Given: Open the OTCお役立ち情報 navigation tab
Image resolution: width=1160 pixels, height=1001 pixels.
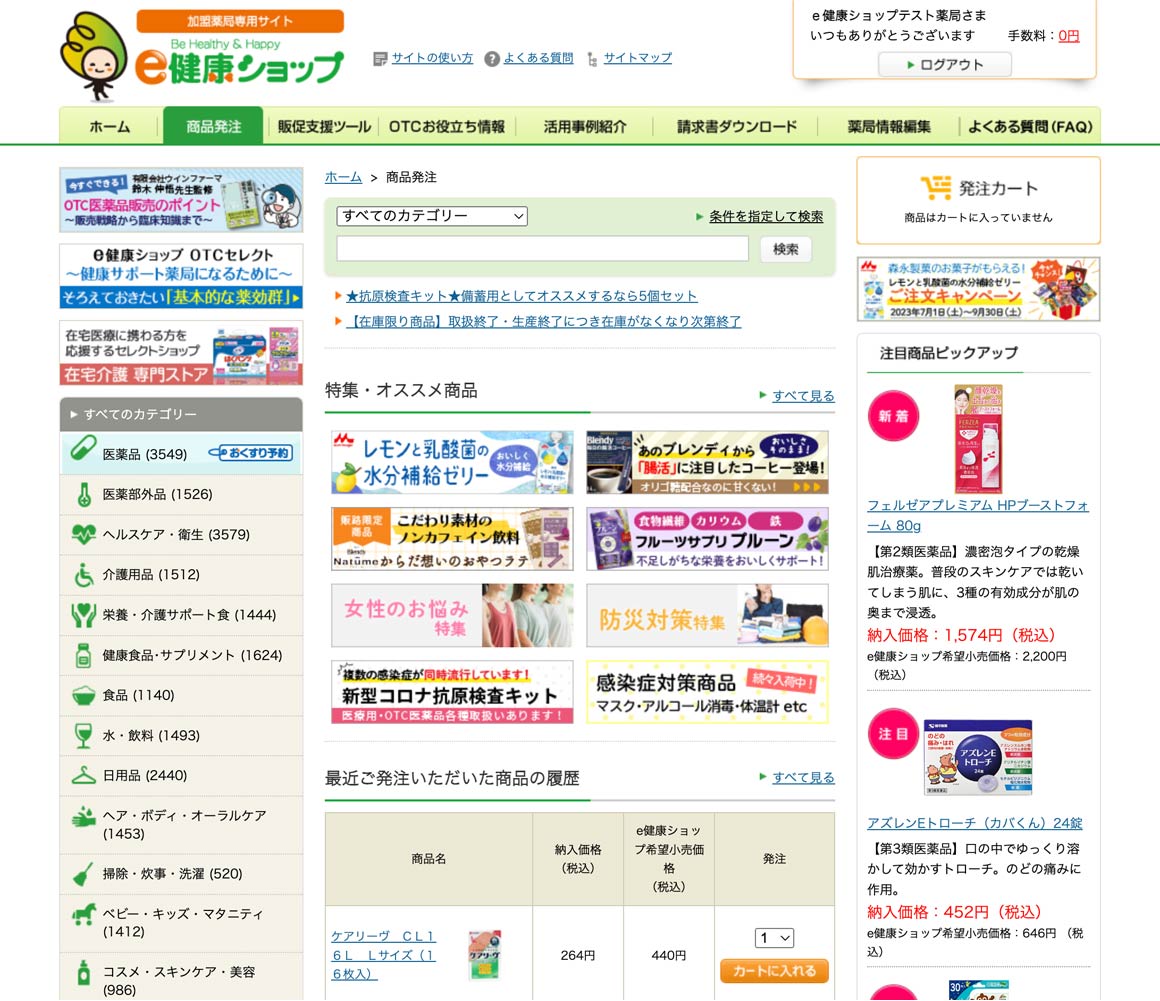Looking at the screenshot, I should click(447, 127).
